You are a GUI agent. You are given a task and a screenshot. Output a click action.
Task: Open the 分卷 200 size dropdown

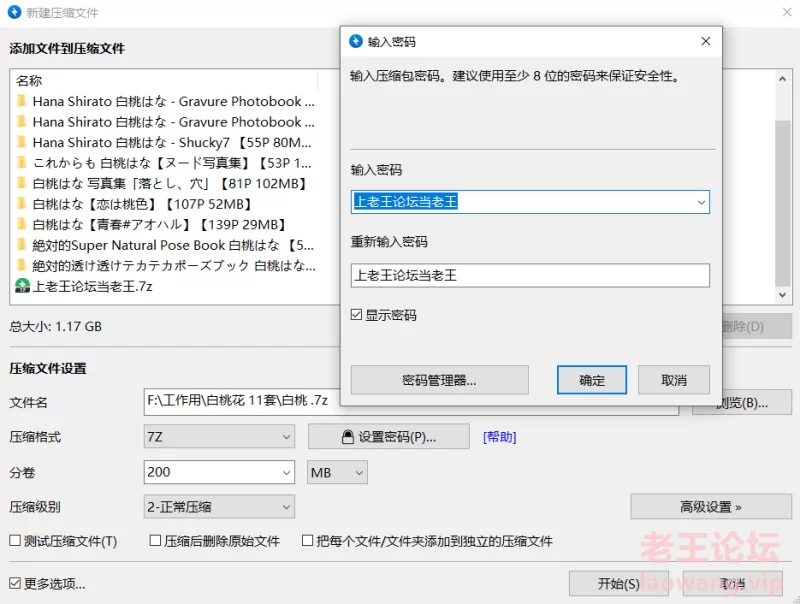coord(286,472)
